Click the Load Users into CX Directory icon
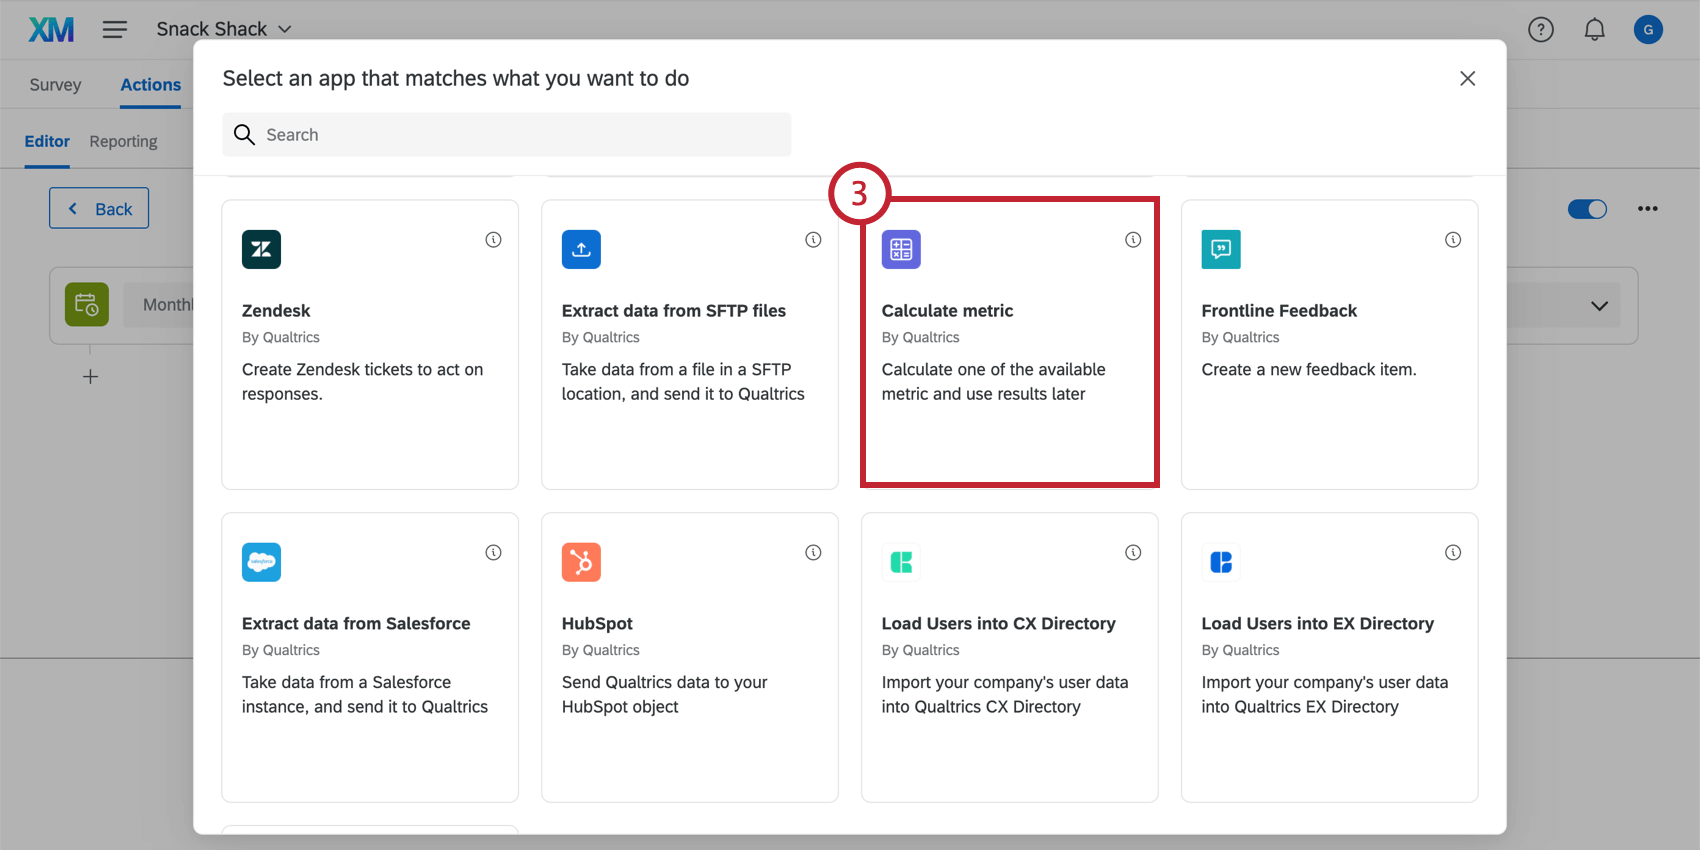 (x=901, y=562)
